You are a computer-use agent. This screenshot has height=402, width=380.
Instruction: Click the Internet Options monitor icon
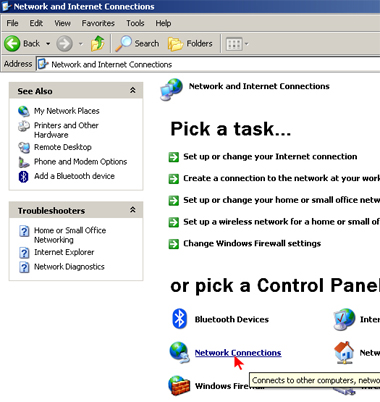tap(344, 319)
